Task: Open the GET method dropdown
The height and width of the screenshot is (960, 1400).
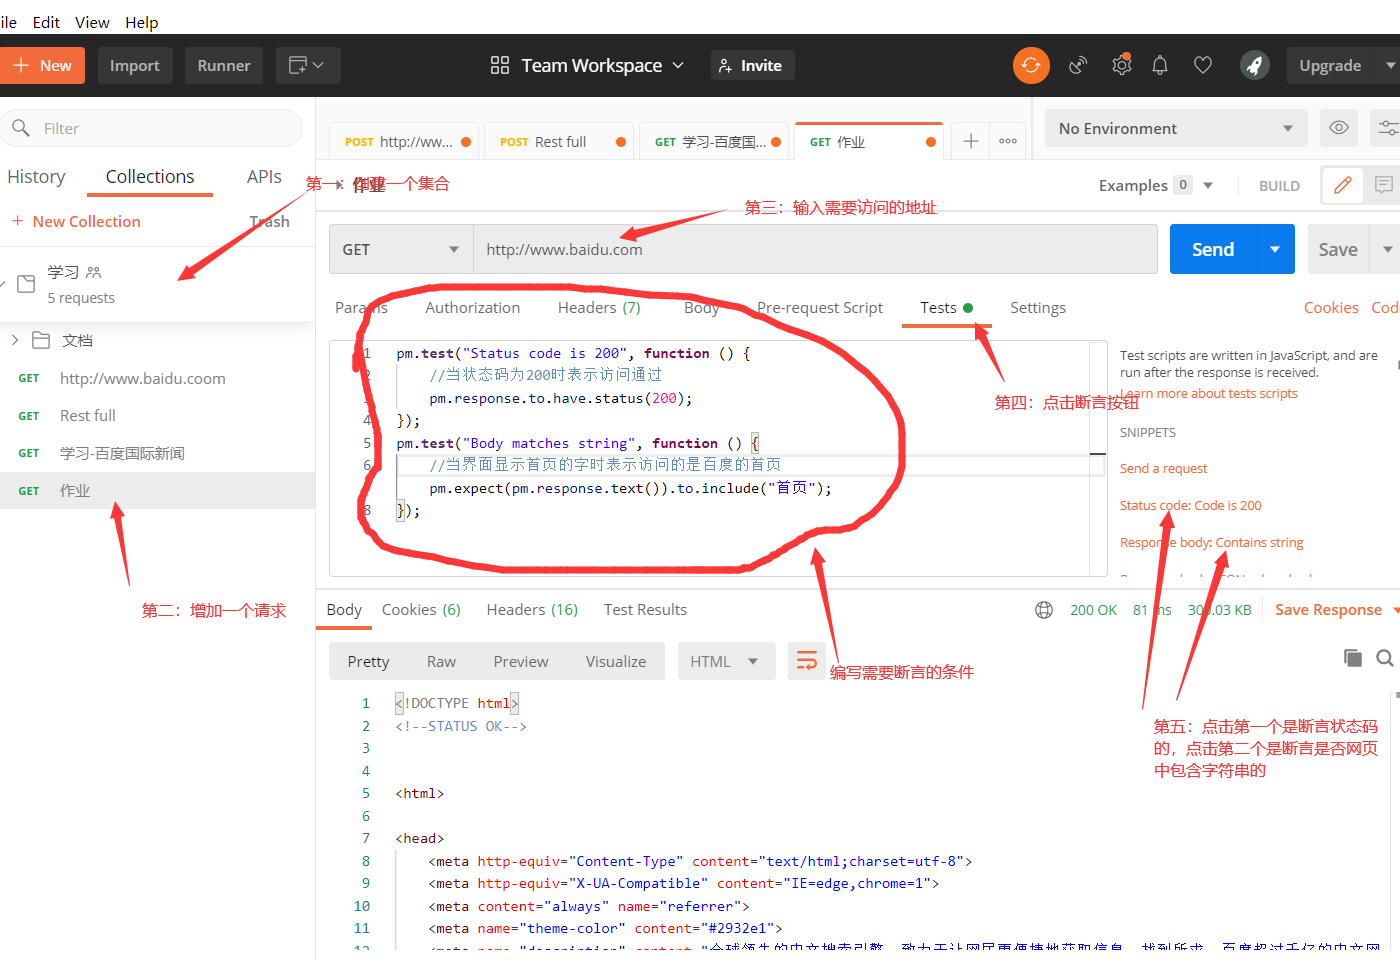Action: 401,249
